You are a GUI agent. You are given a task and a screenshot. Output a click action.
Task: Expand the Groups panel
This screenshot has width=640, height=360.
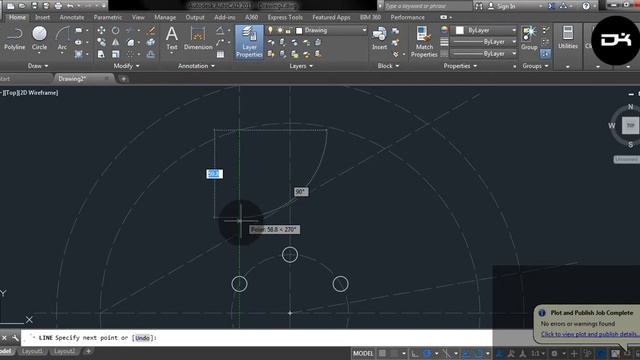pyautogui.click(x=536, y=66)
